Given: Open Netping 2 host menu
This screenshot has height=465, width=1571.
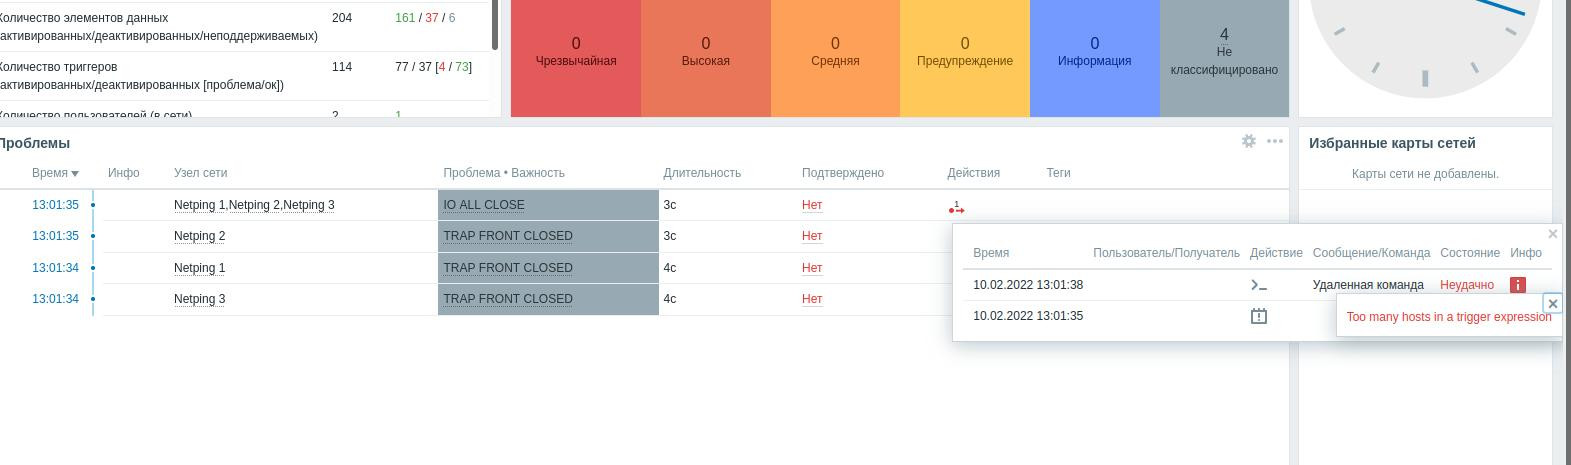Looking at the screenshot, I should [x=199, y=236].
